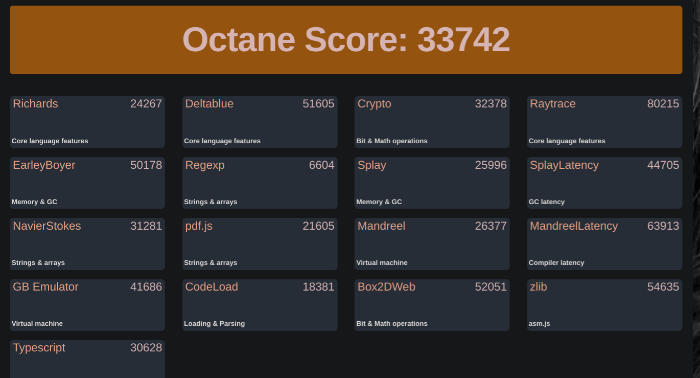The width and height of the screenshot is (700, 378).
Task: Select the GB Emulator score 41686
Action: [146, 287]
